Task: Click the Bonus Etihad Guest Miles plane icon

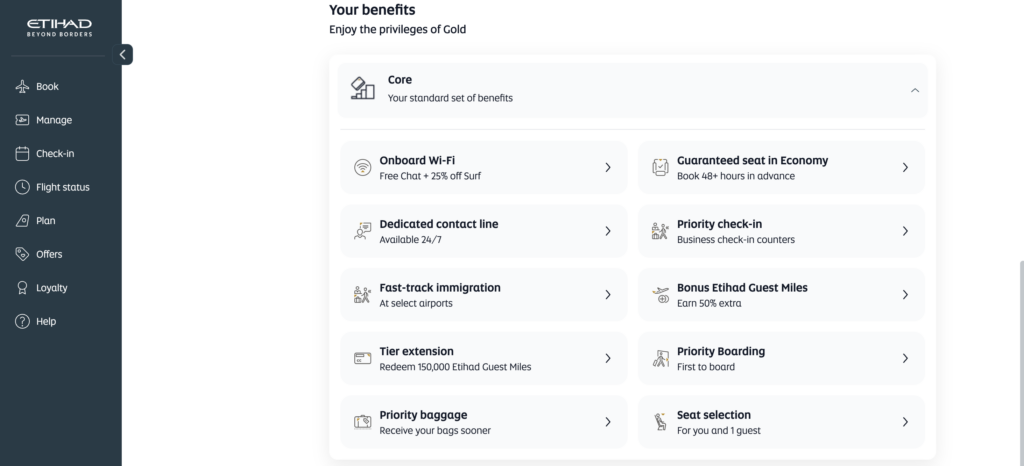Action: pos(660,295)
